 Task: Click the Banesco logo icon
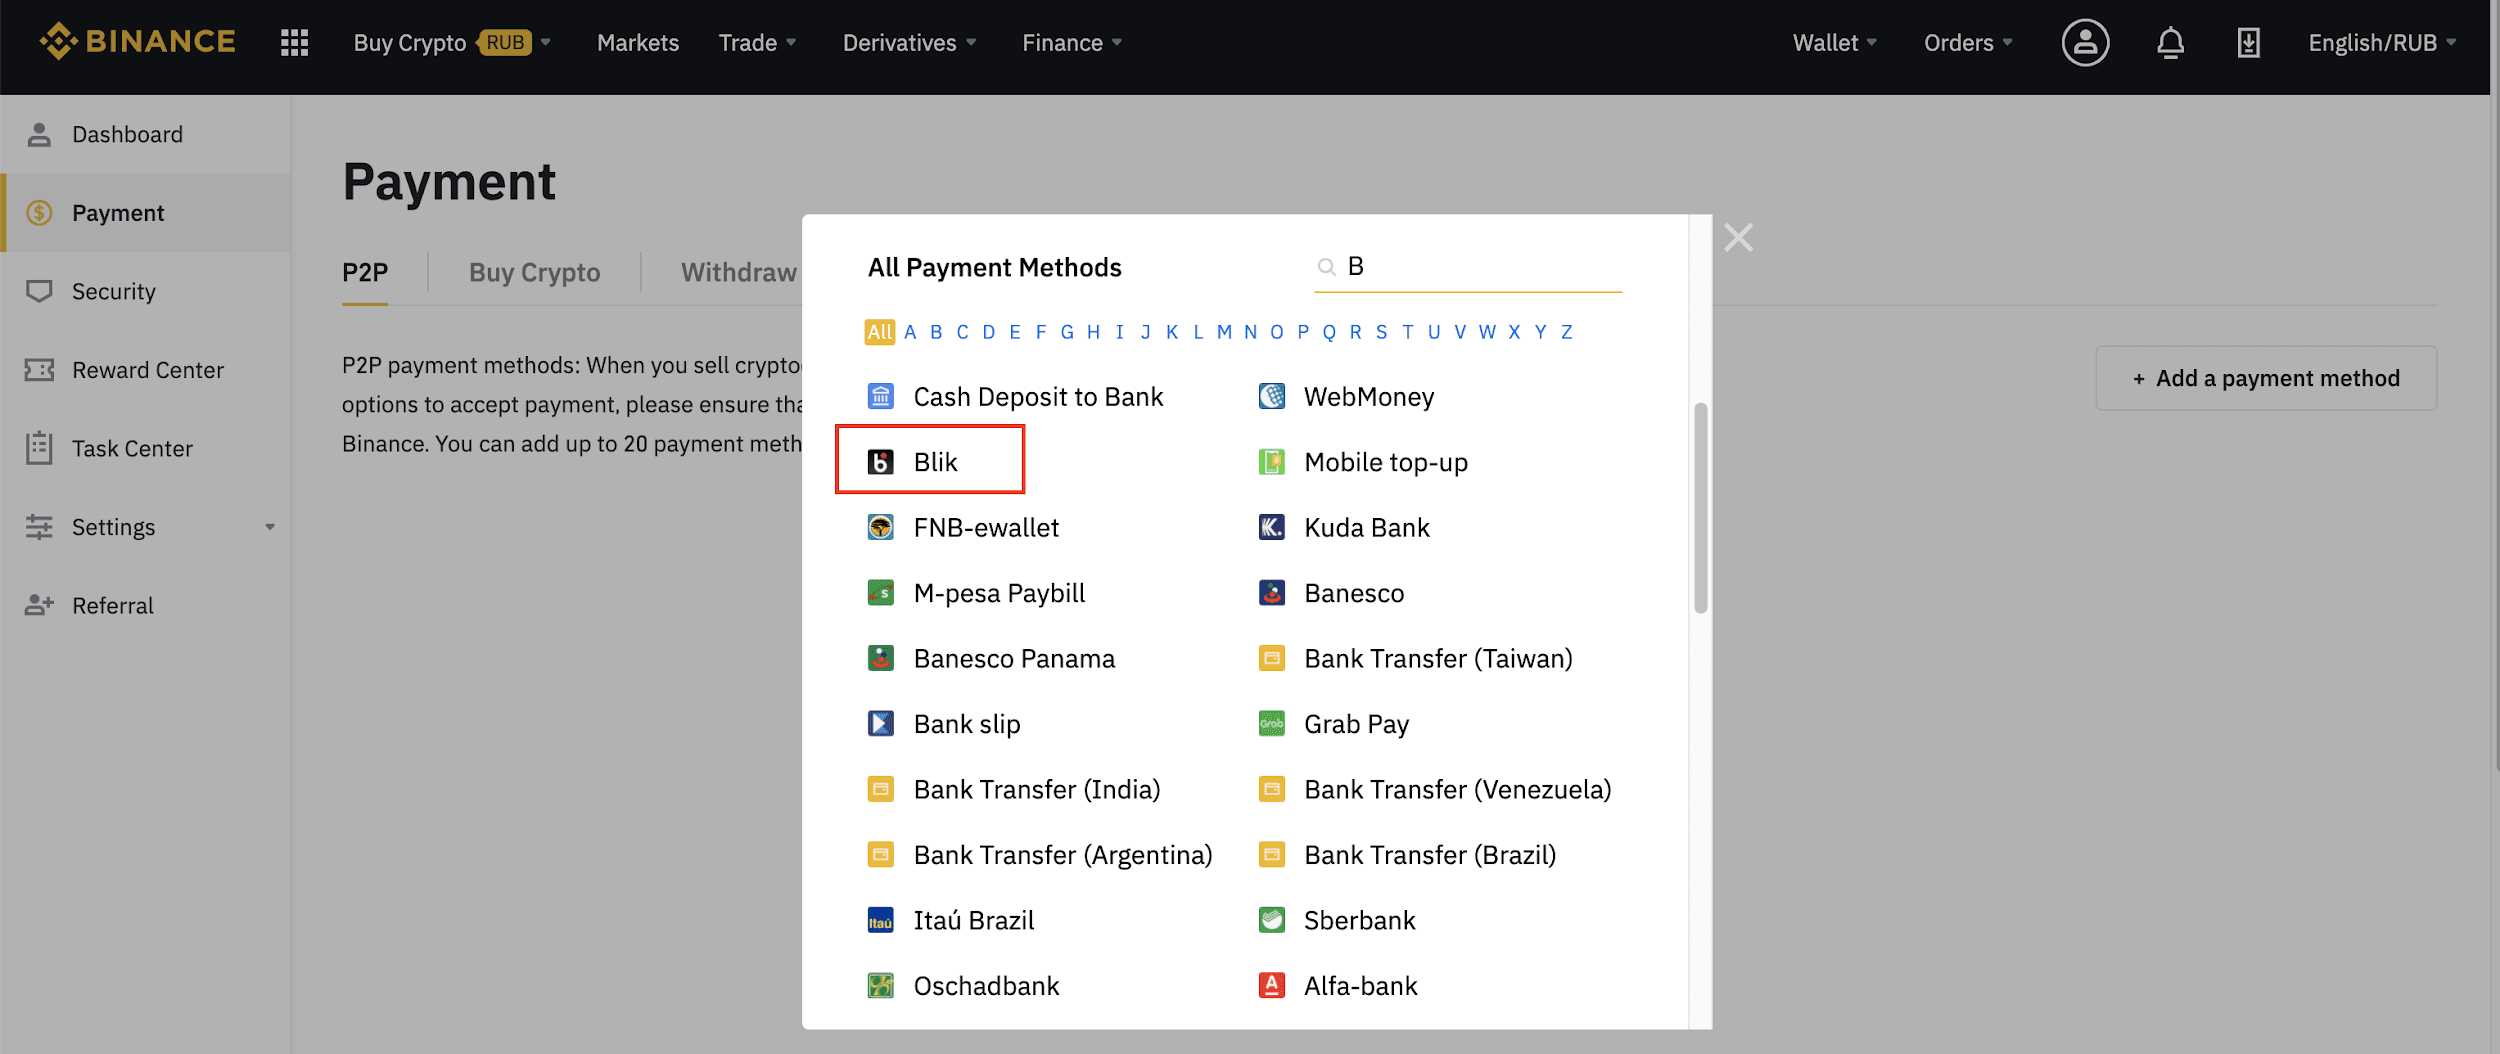[x=1271, y=593]
